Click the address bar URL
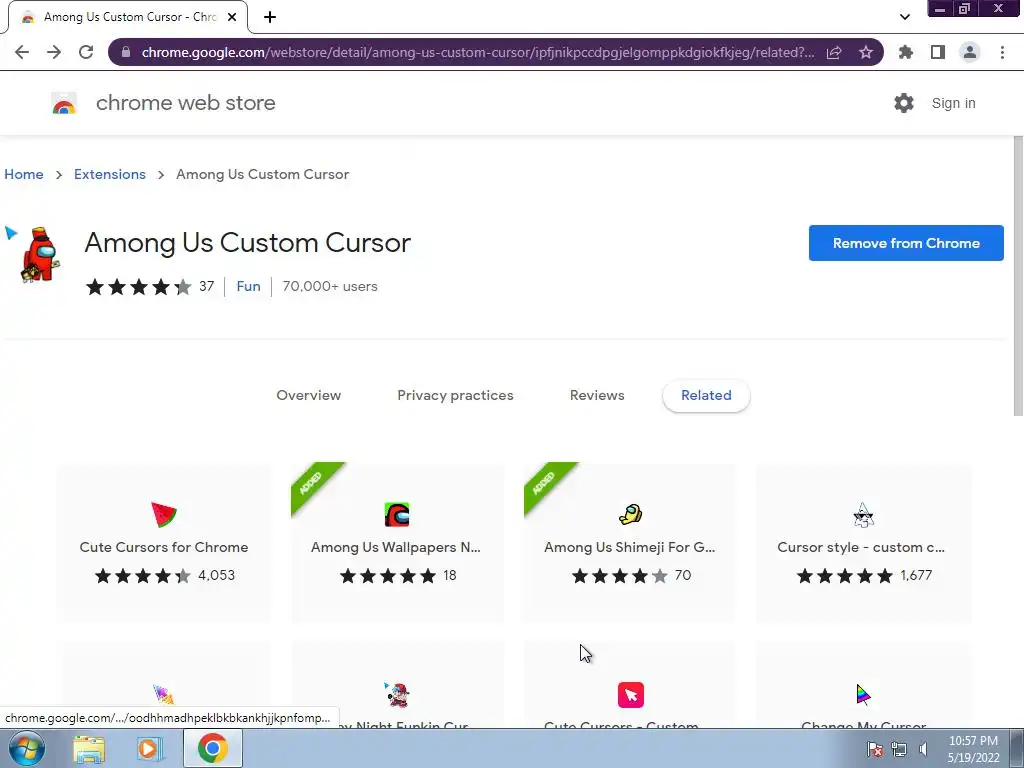 pyautogui.click(x=477, y=52)
